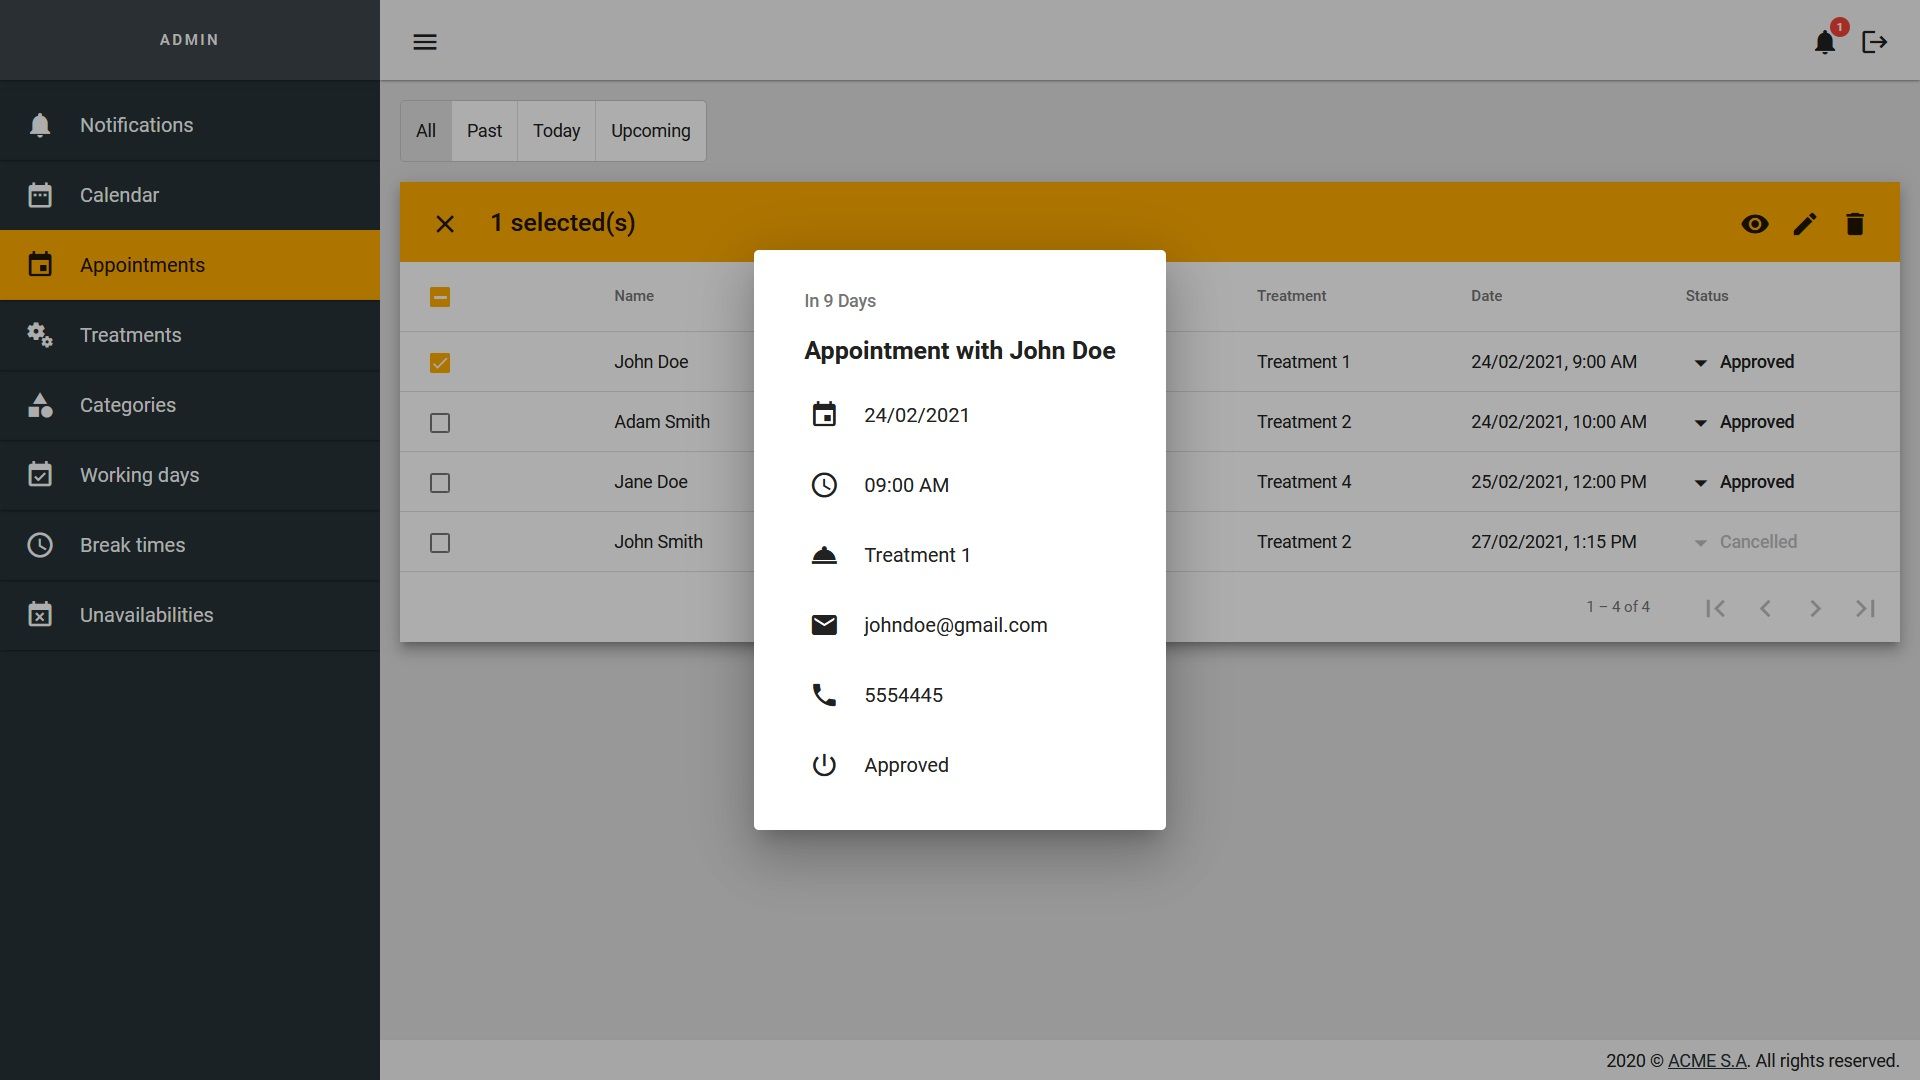Click the Appointments icon in sidebar

40,265
